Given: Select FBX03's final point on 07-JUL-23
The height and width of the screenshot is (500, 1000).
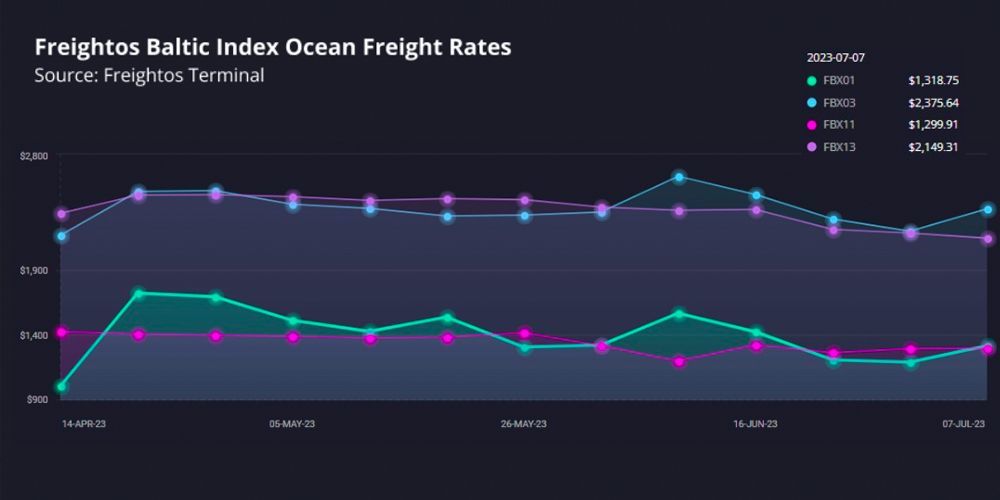Looking at the screenshot, I should pos(987,209).
